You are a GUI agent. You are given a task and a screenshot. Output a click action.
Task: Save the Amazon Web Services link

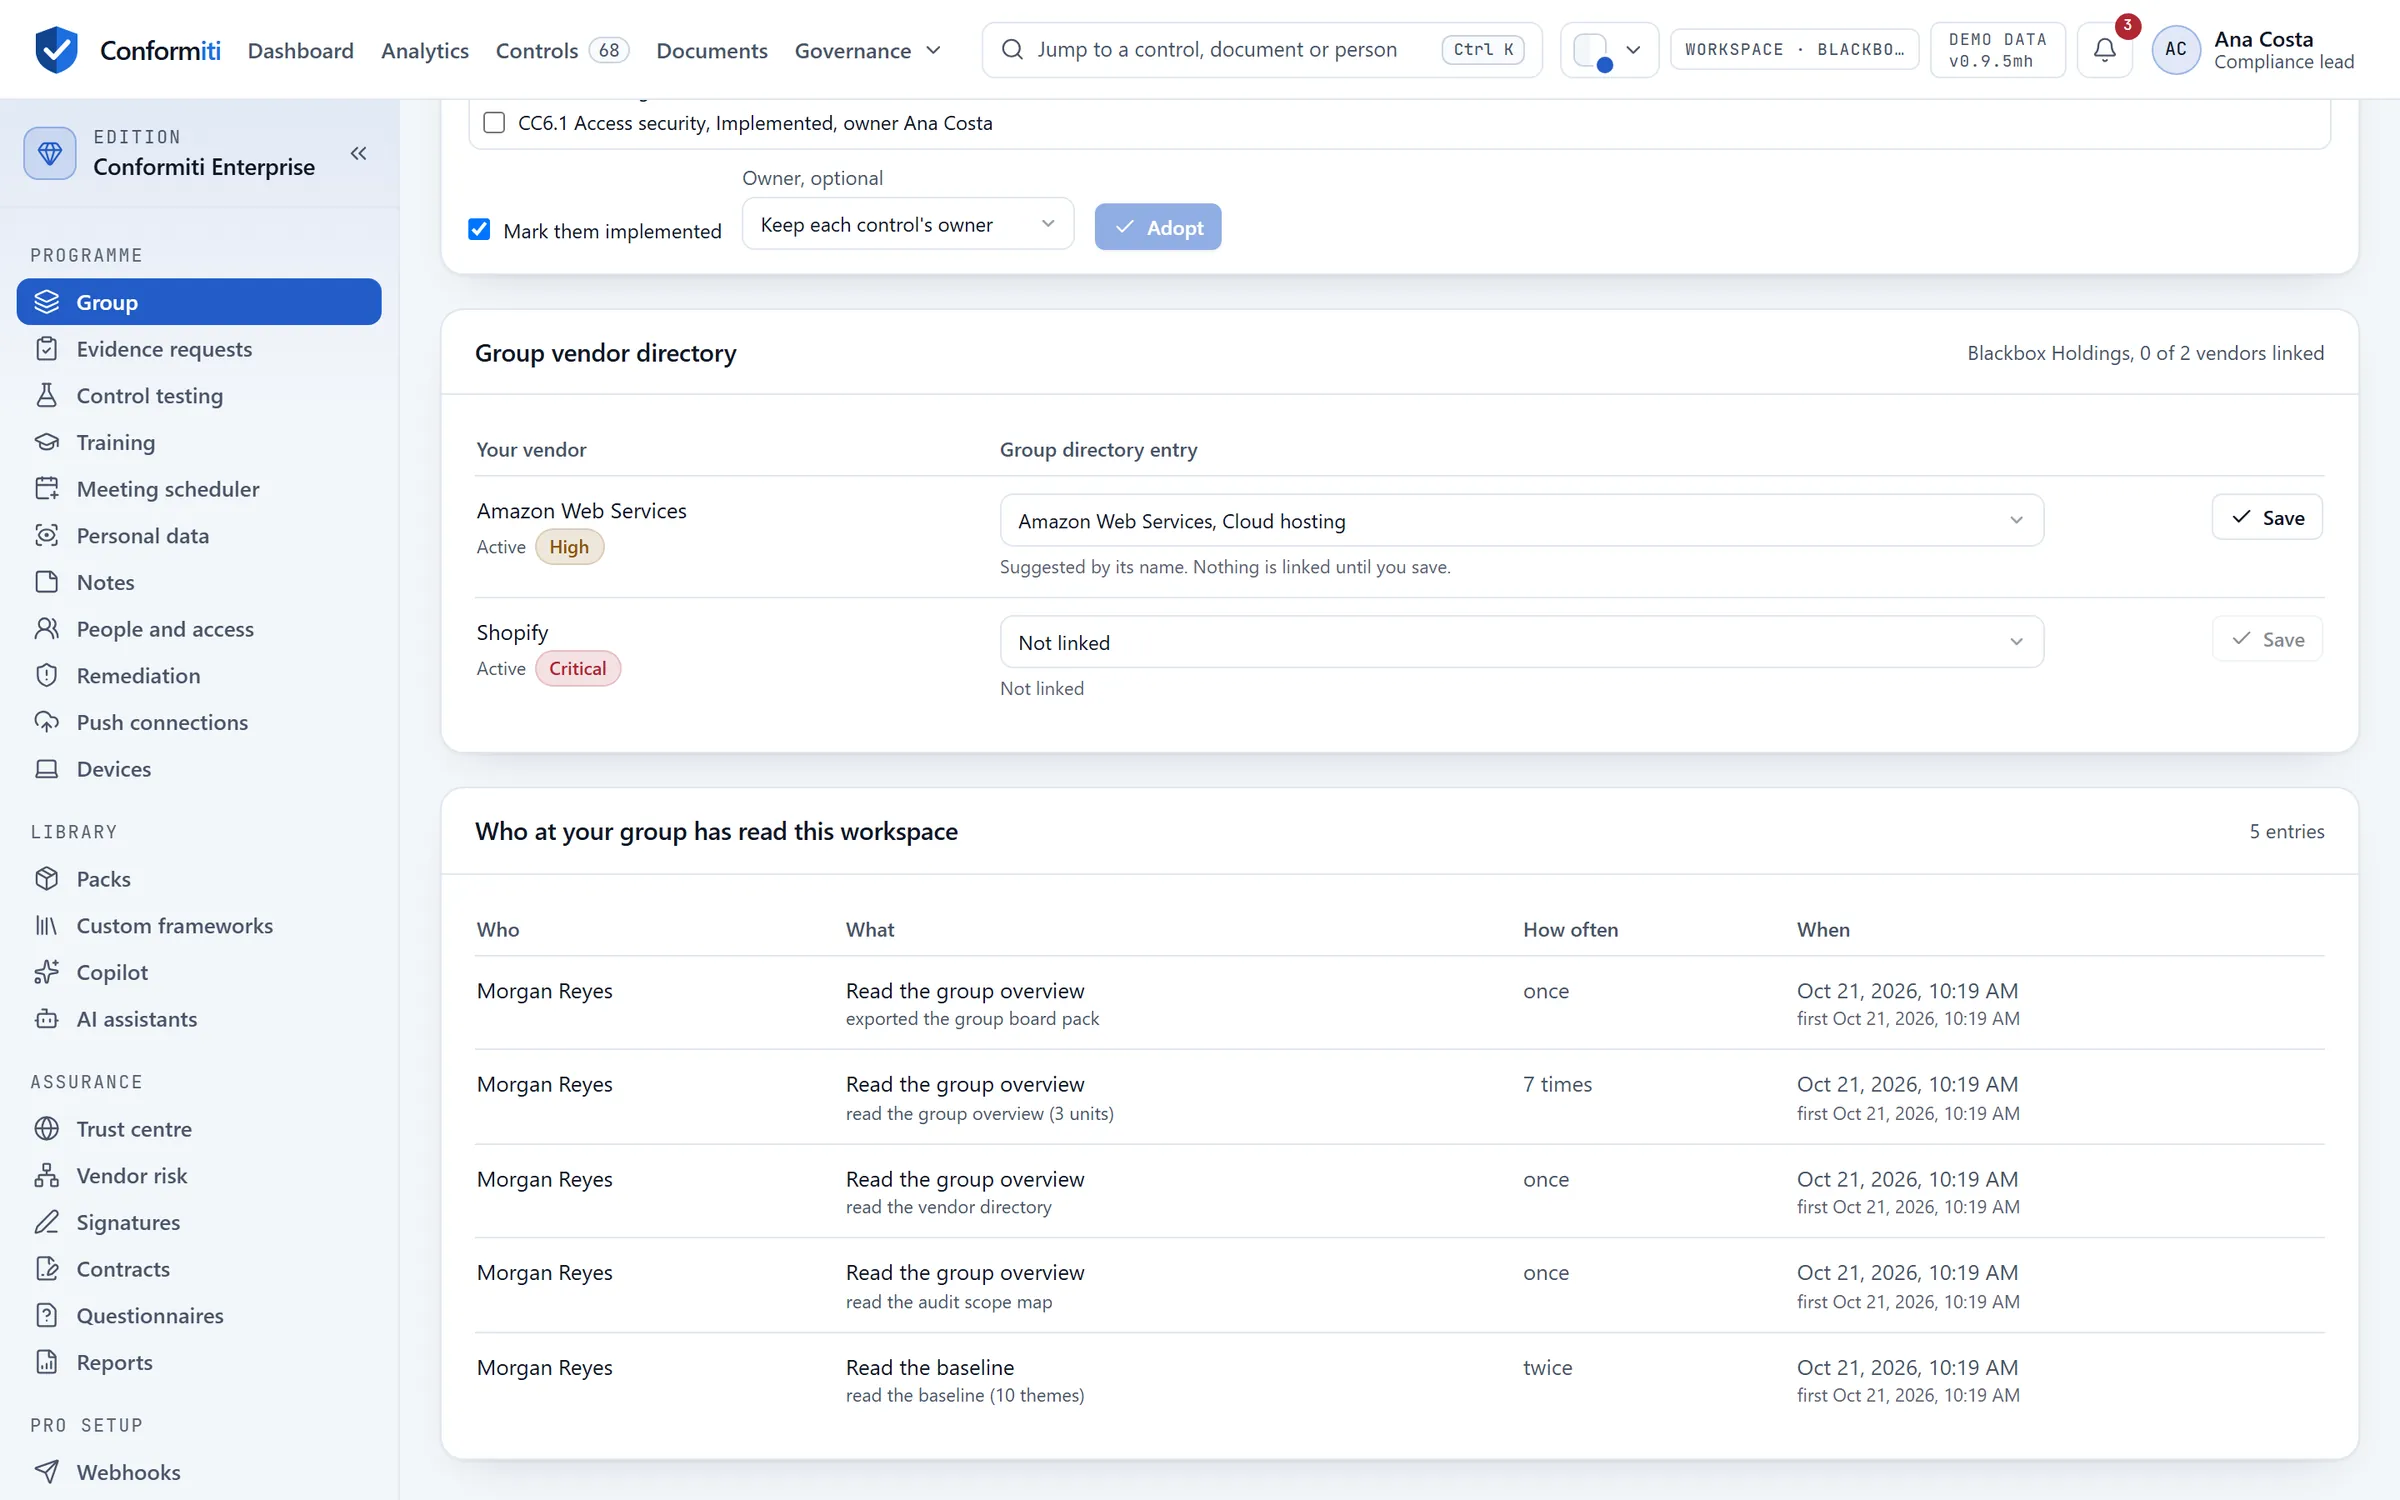[2267, 518]
